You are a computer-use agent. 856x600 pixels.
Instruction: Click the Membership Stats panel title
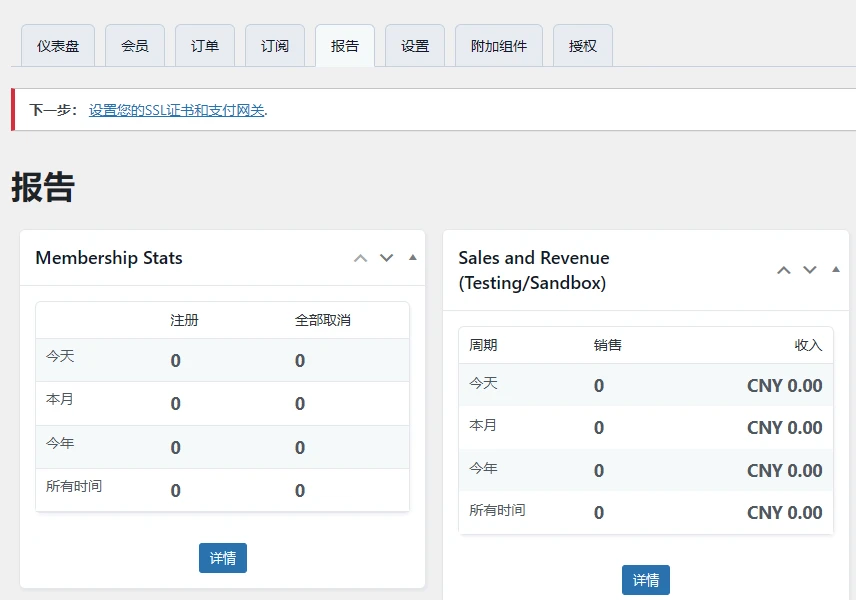[108, 257]
